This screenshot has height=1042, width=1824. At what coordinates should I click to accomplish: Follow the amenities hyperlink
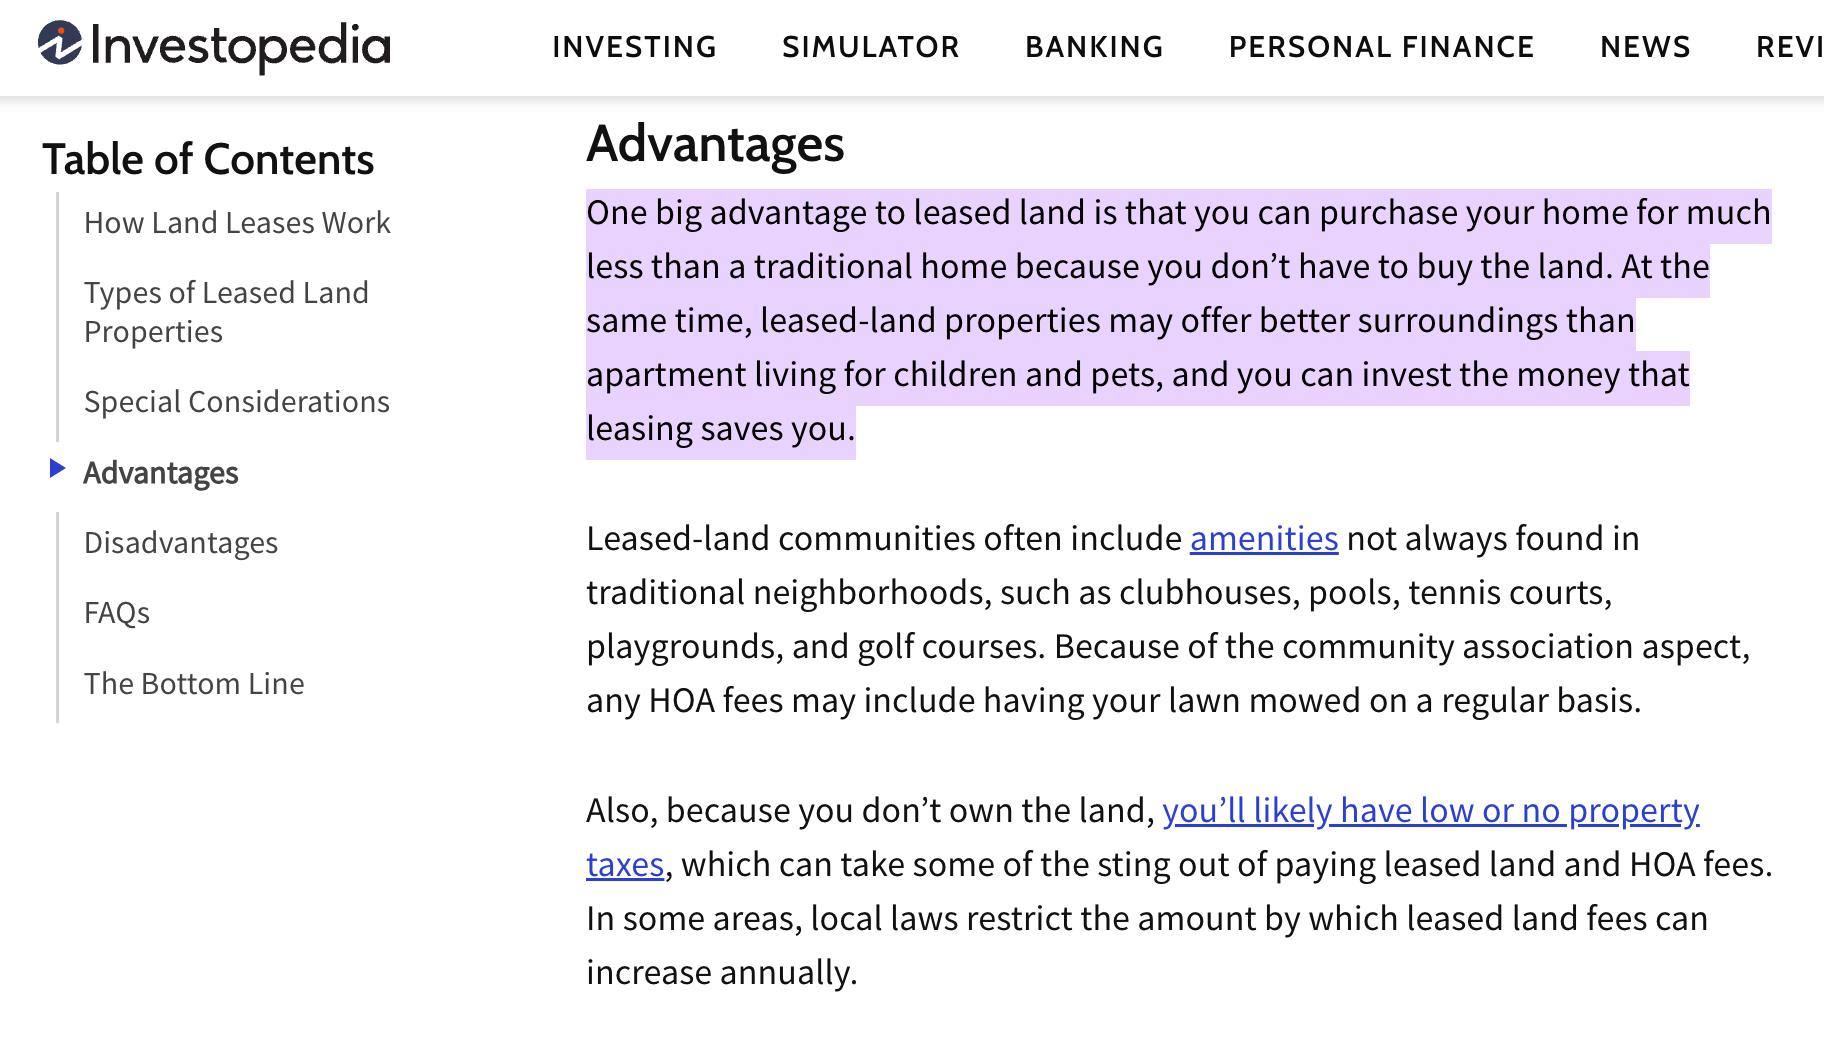(1263, 538)
